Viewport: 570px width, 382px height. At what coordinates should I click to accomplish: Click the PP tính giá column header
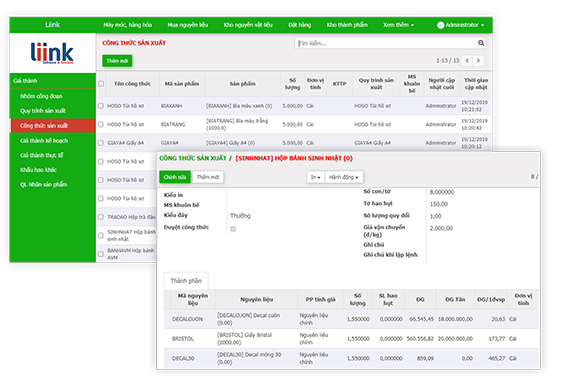tap(320, 299)
